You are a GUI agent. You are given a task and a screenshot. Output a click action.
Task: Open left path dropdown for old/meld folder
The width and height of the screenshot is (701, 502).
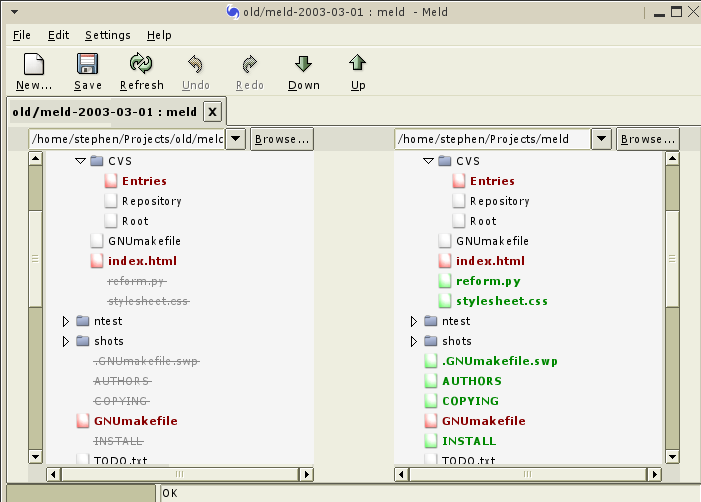[236, 139]
